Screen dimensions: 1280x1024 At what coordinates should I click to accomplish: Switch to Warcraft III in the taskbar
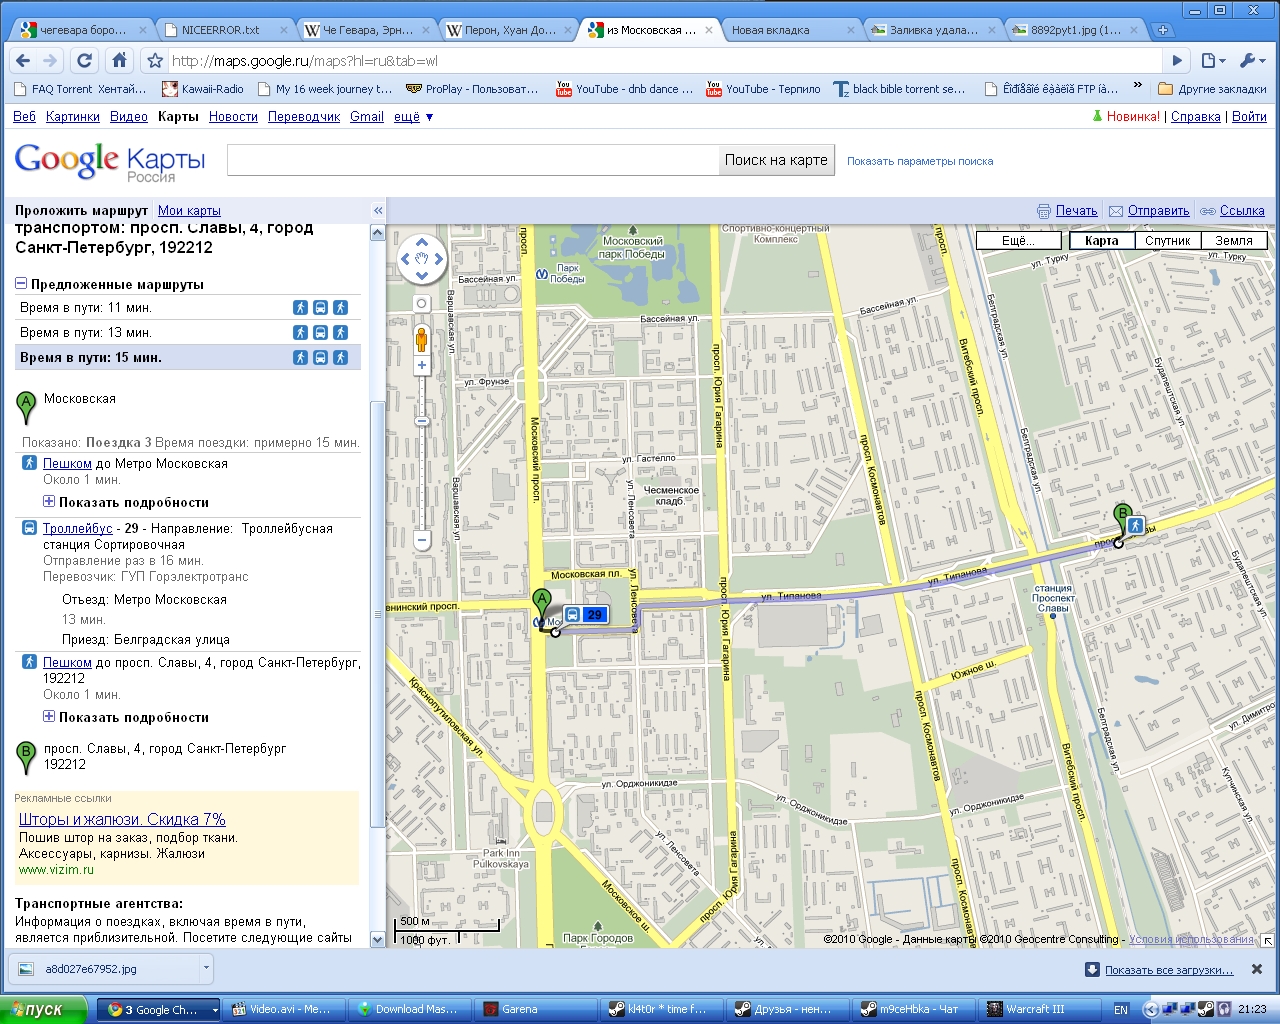click(x=1040, y=1010)
